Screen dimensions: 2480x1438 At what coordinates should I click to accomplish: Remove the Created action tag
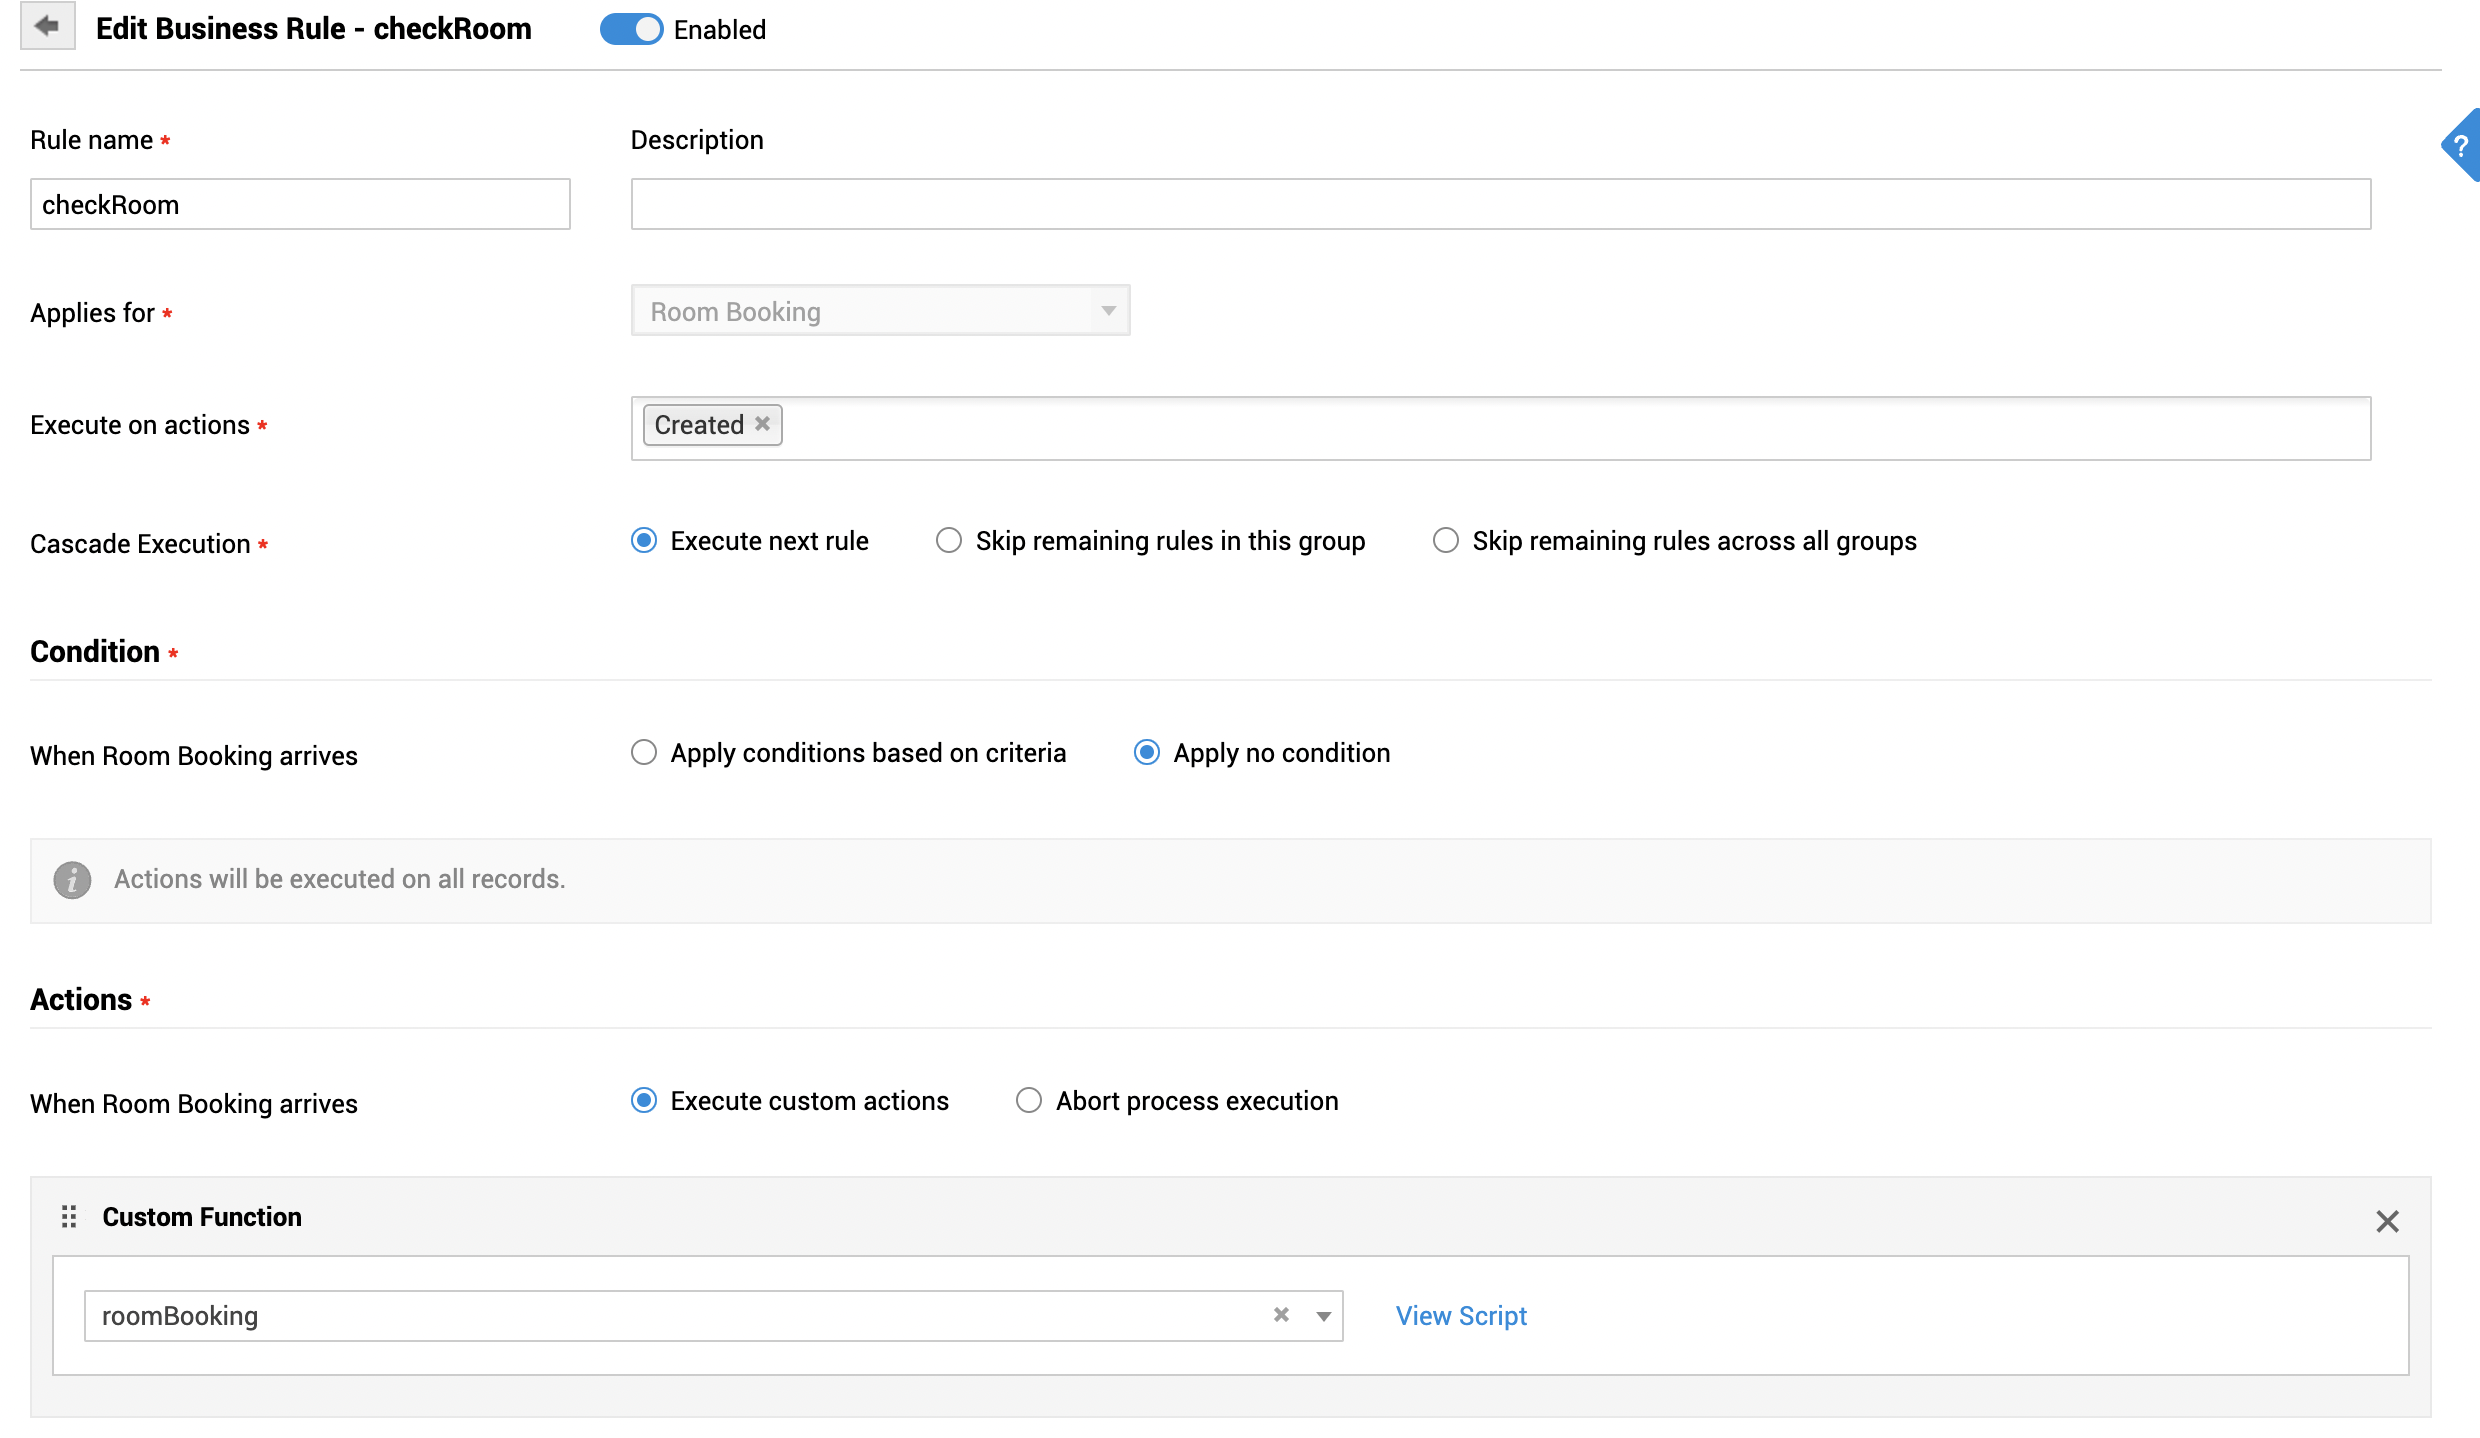763,424
